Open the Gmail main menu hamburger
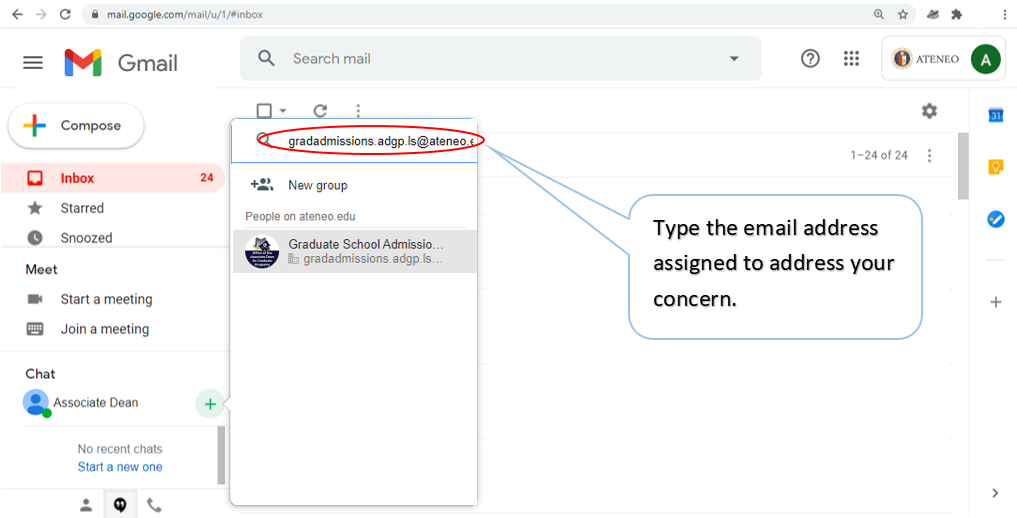The image size is (1017, 518). pos(33,63)
